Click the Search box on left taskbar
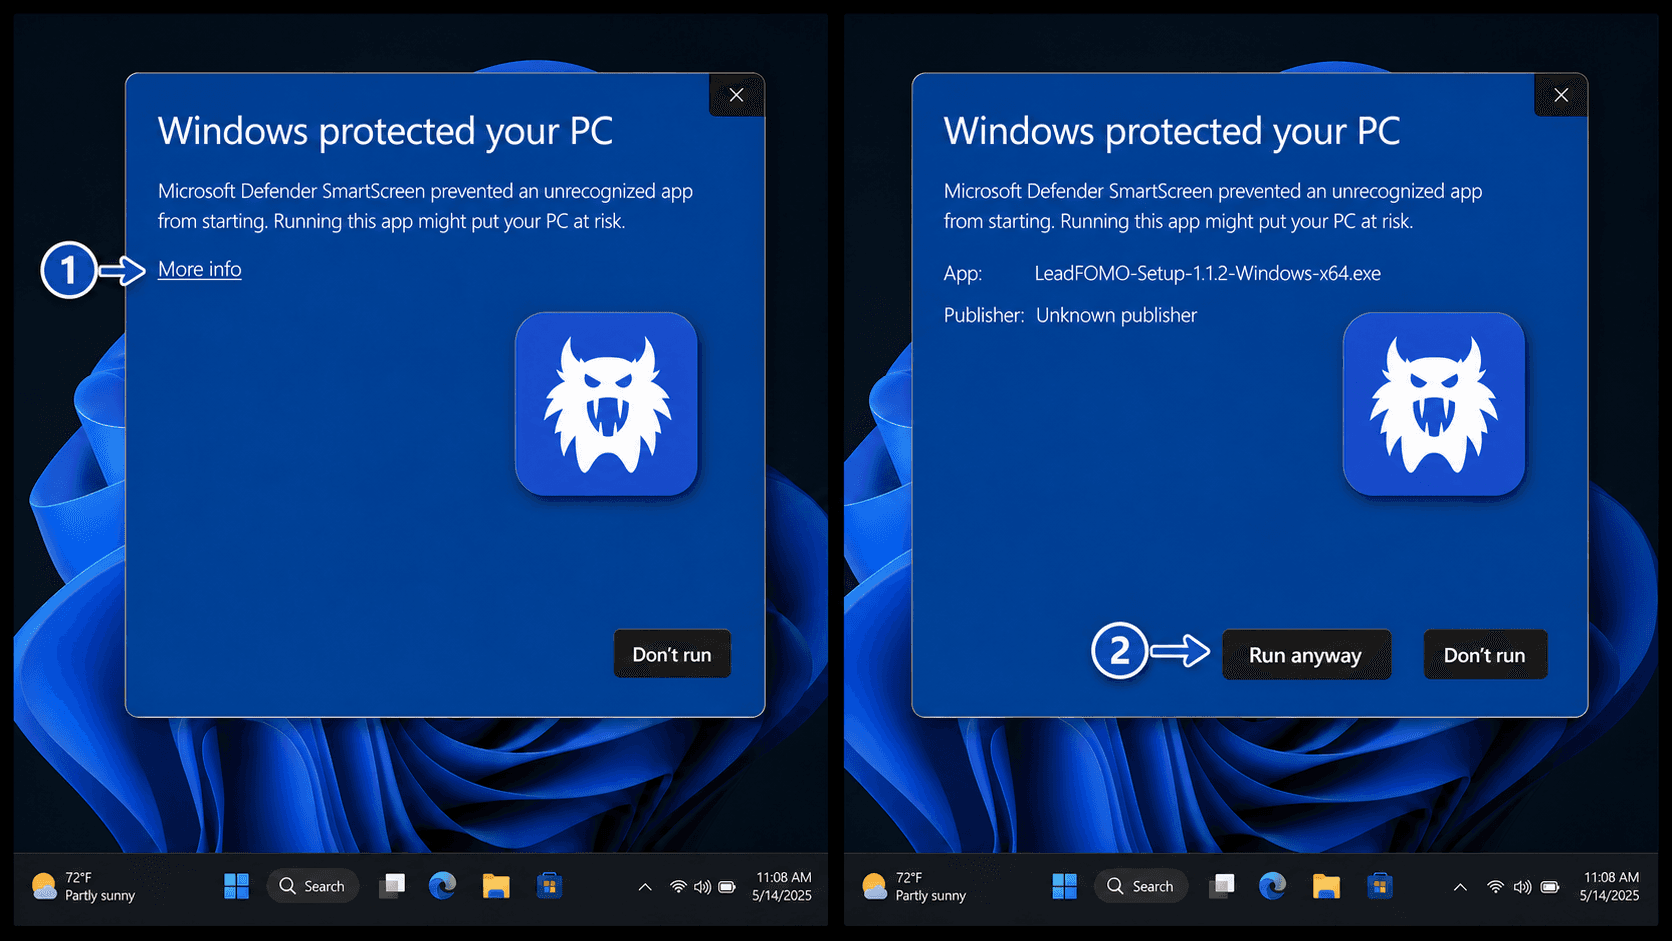 coord(313,886)
